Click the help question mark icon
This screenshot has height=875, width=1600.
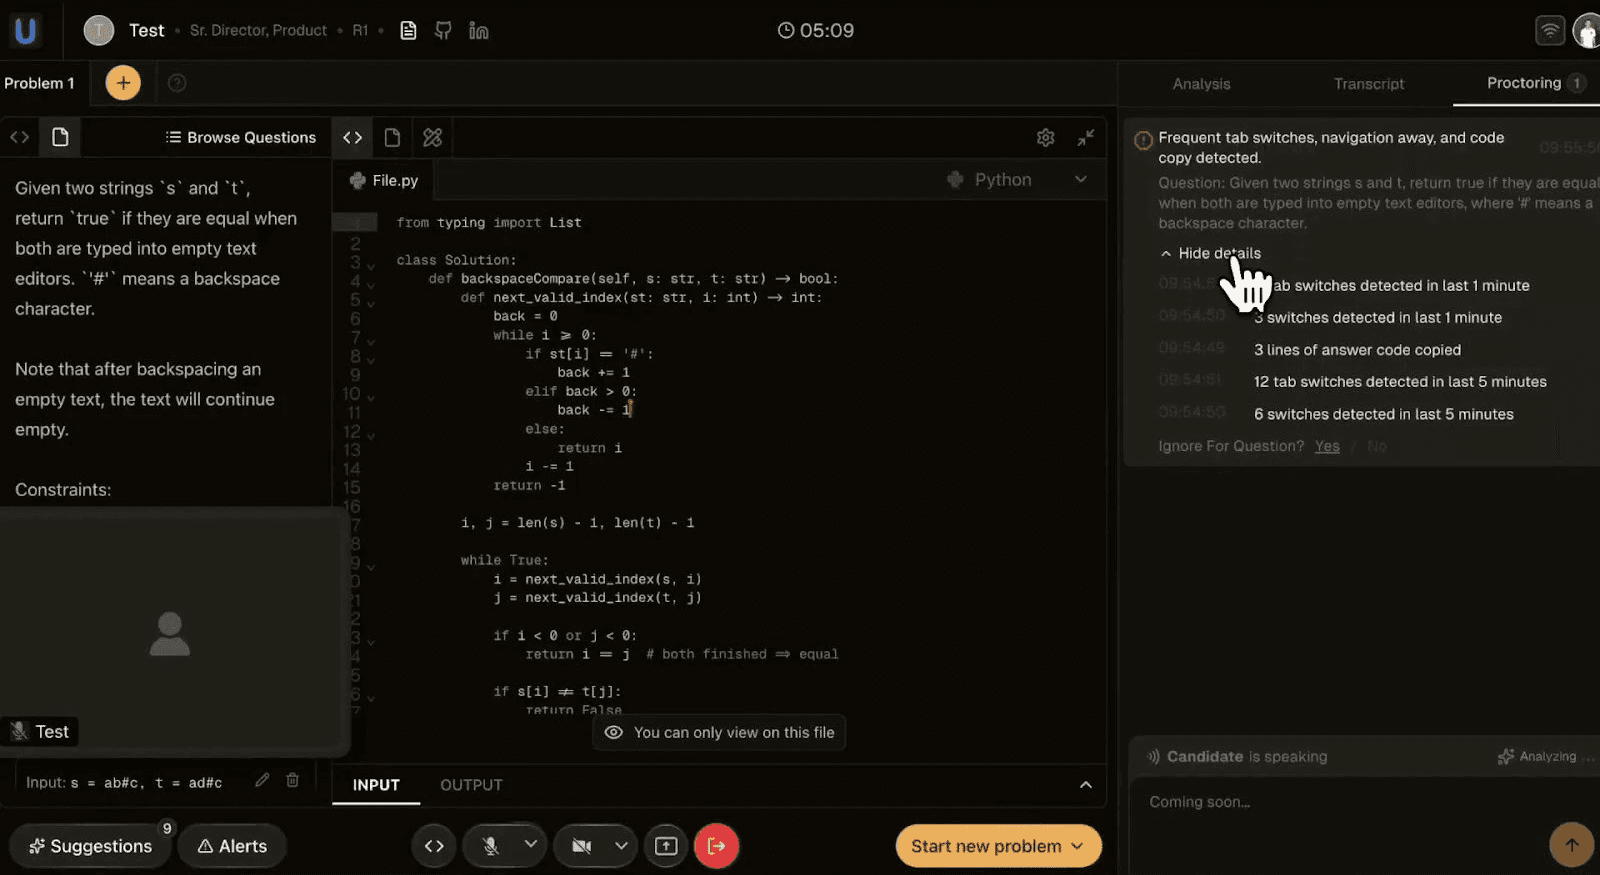[177, 83]
